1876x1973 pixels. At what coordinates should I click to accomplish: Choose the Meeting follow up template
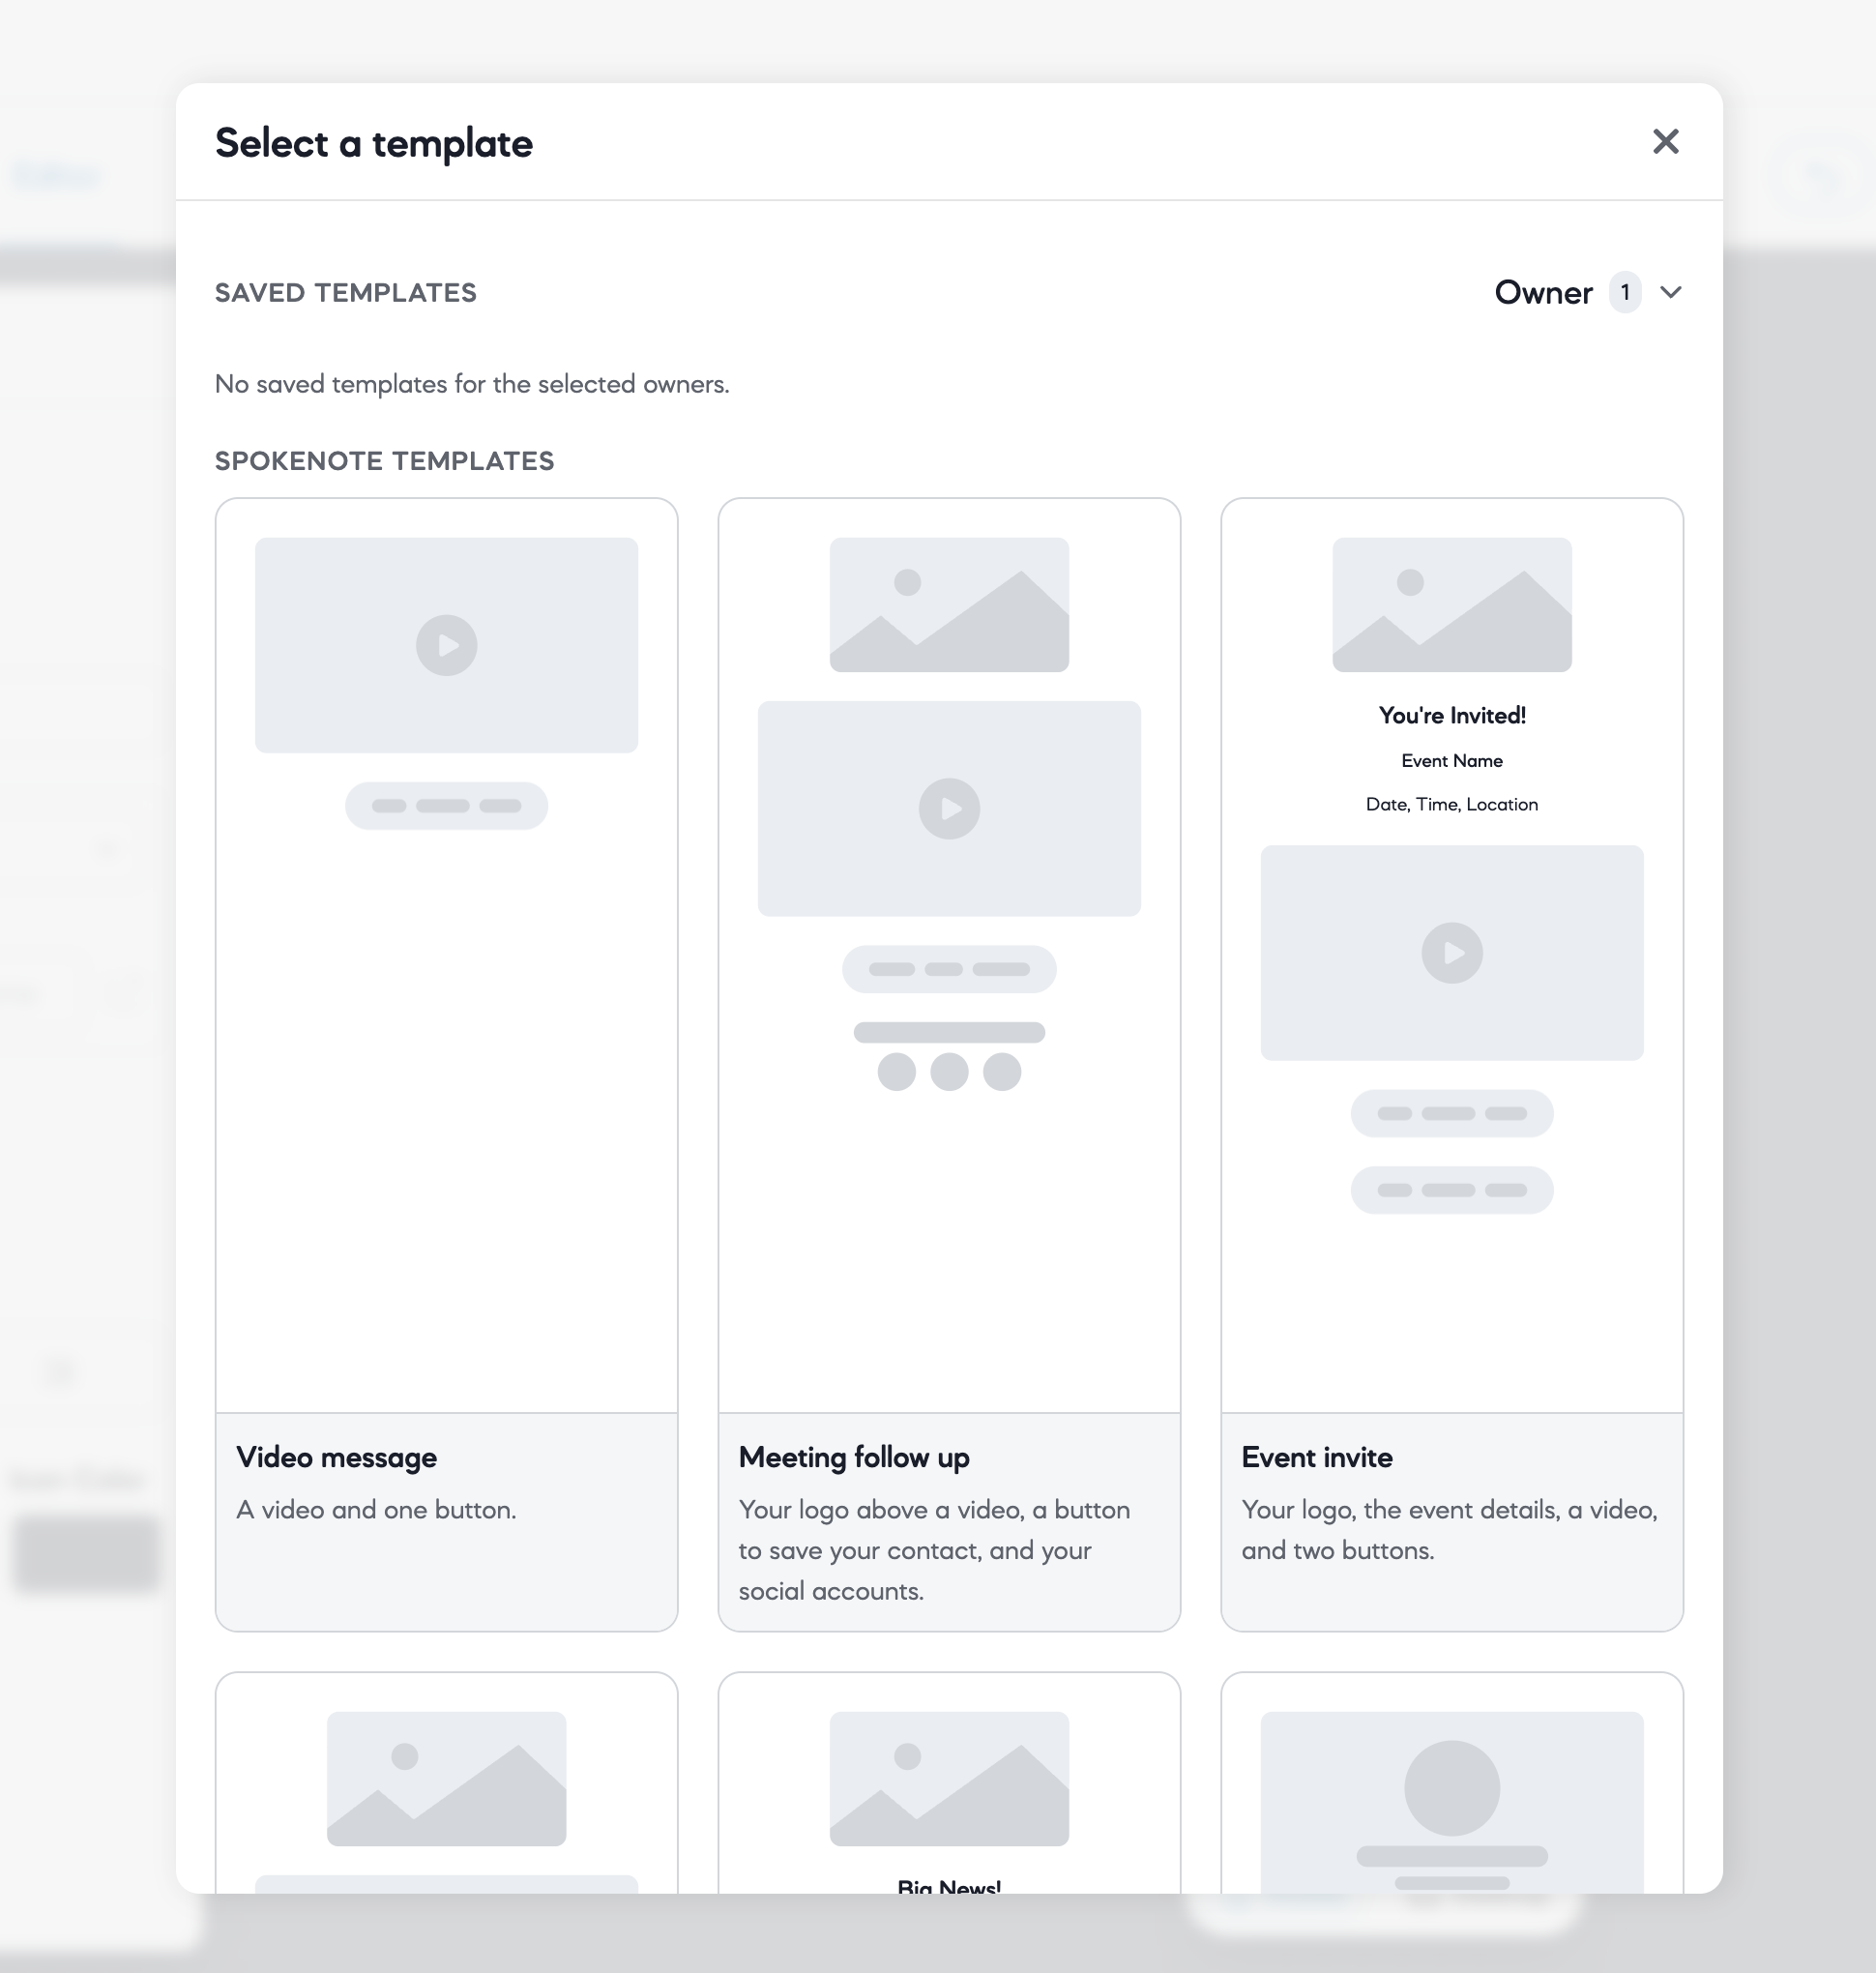tap(949, 1064)
